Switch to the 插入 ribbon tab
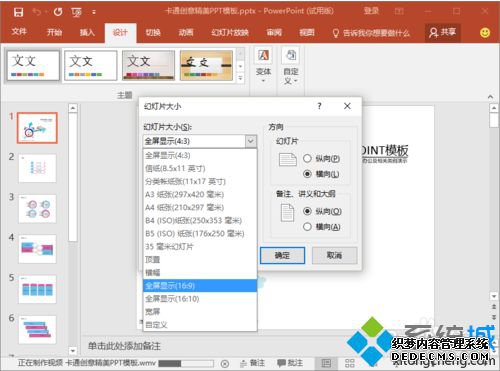The height and width of the screenshot is (371, 500). (x=87, y=32)
